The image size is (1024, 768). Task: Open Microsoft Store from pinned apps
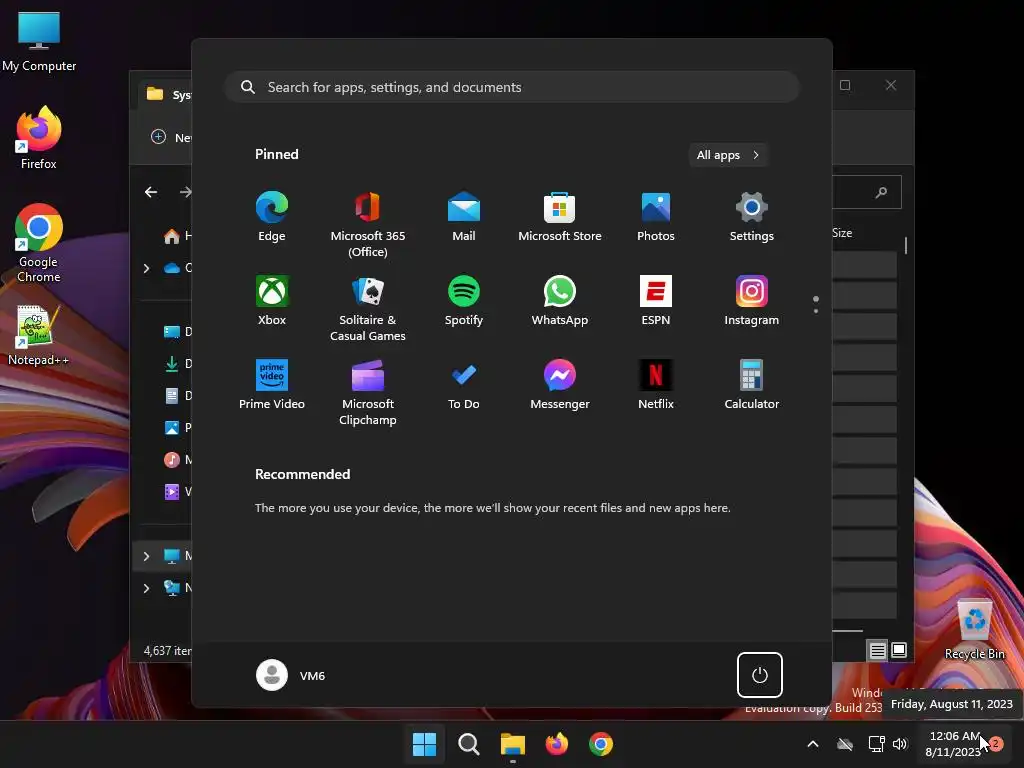pyautogui.click(x=560, y=217)
